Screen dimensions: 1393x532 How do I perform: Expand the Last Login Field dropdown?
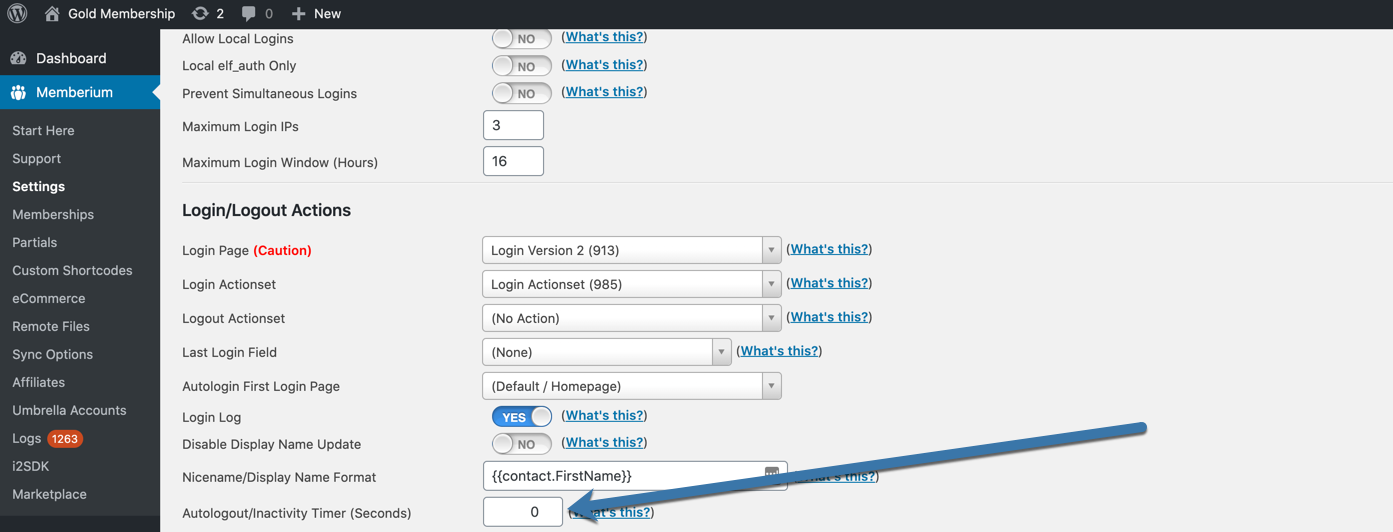click(606, 352)
